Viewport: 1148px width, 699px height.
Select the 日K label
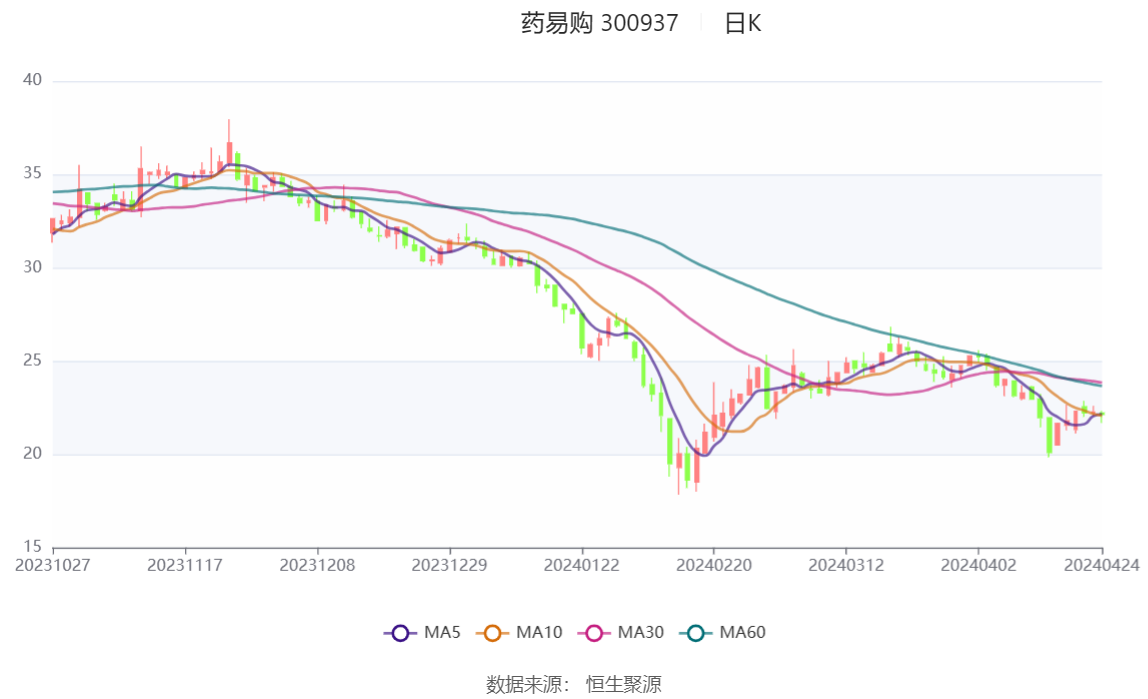742,23
